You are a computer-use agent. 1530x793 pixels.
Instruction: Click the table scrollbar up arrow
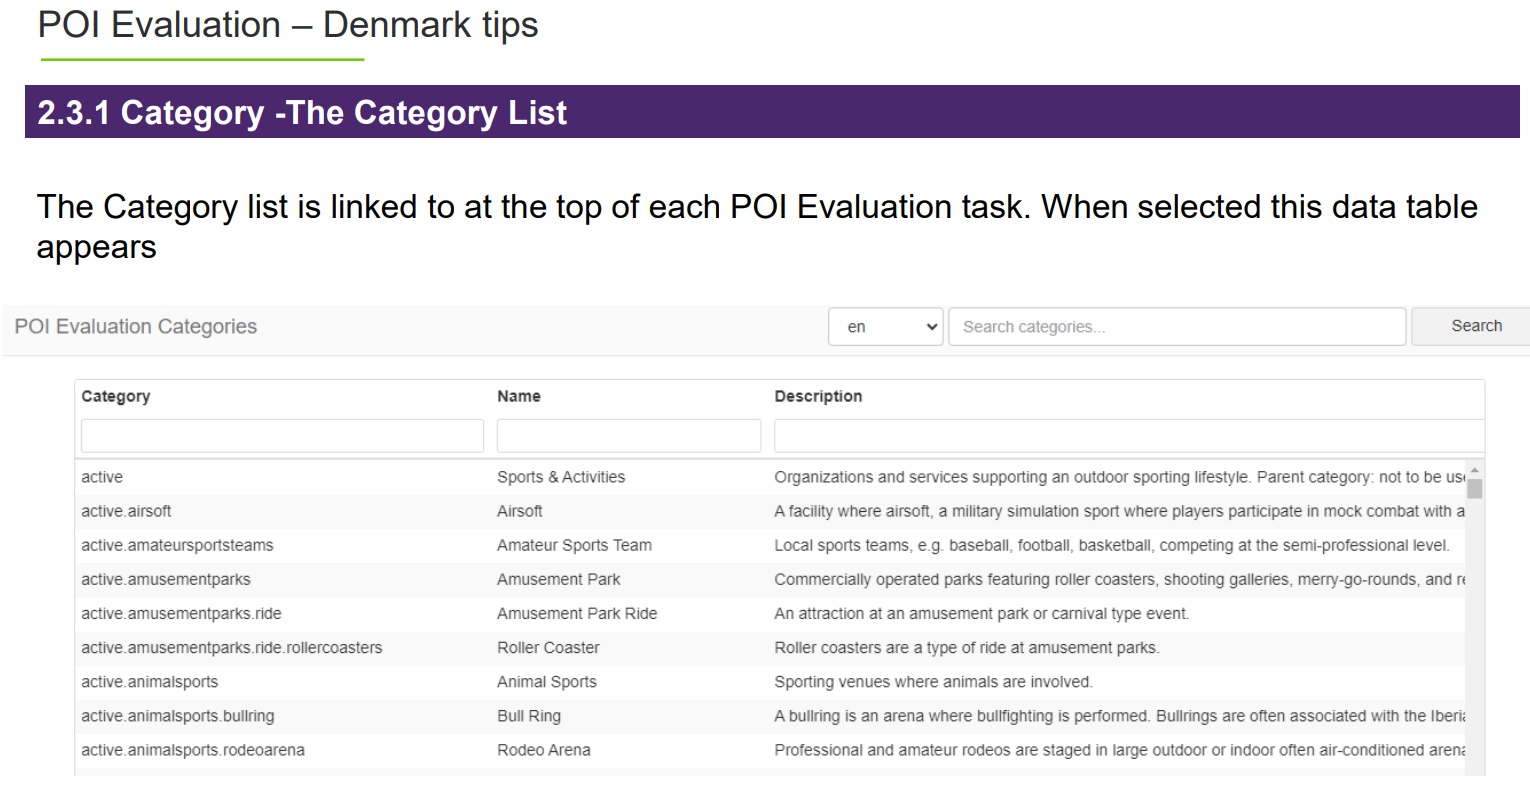1475,469
